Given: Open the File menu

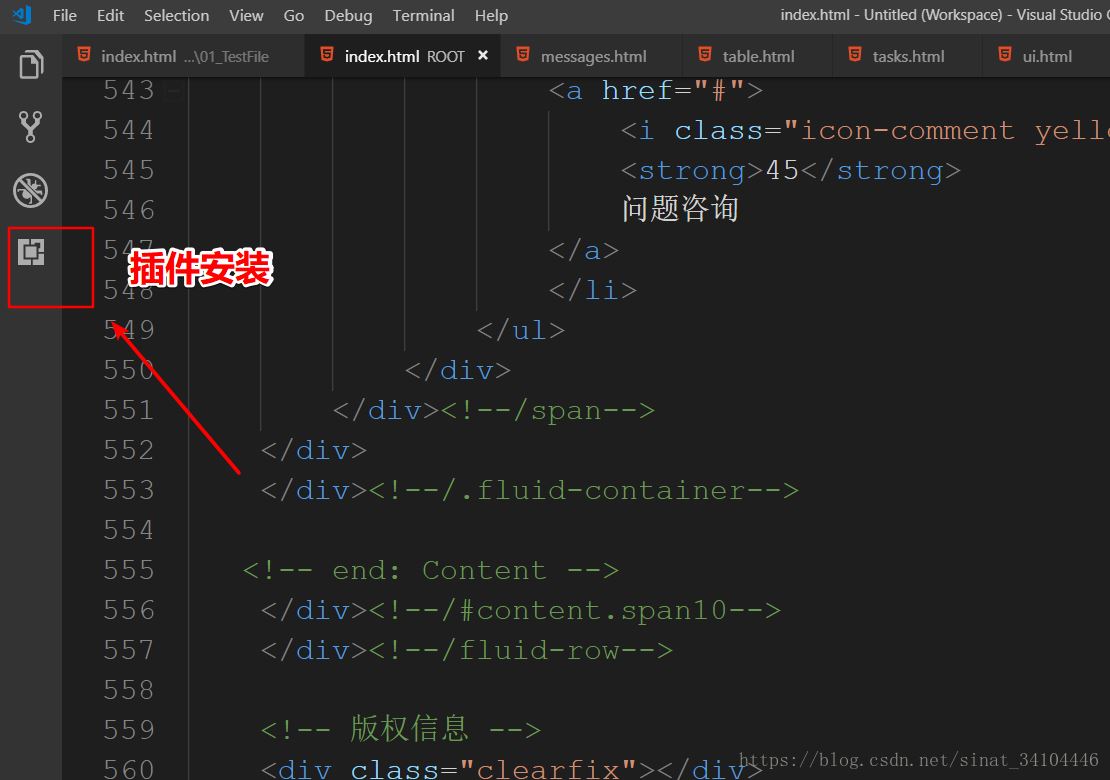Looking at the screenshot, I should 64,15.
